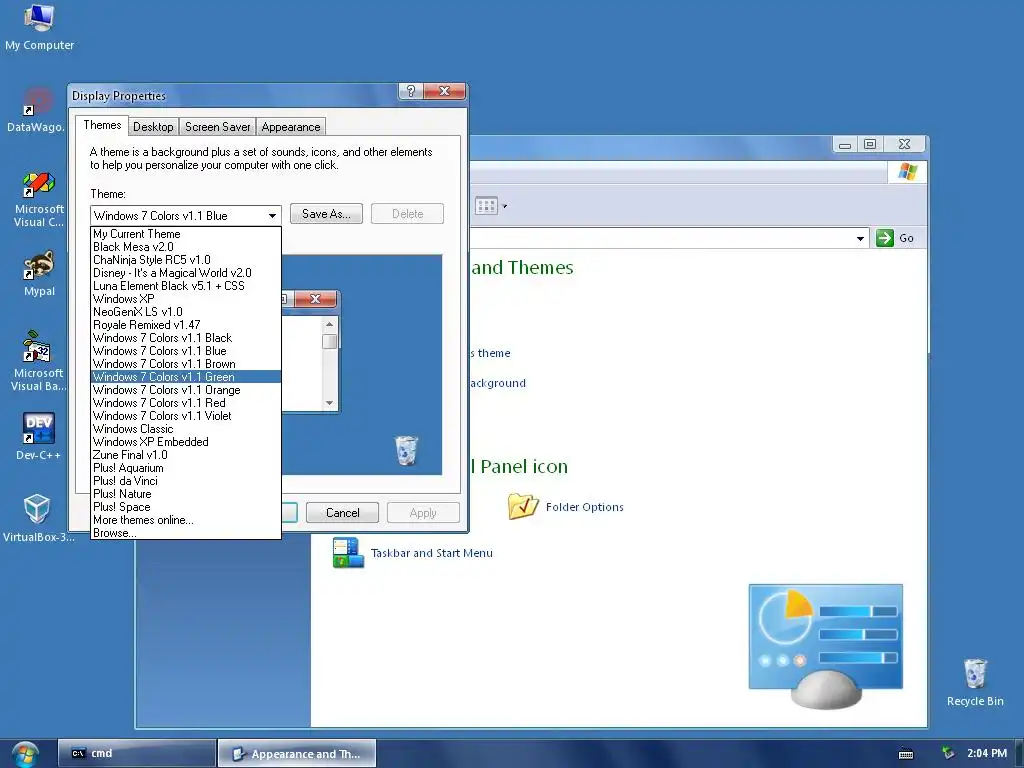Open My Computer desktop icon
Viewport: 1024px width, 768px height.
point(39,27)
